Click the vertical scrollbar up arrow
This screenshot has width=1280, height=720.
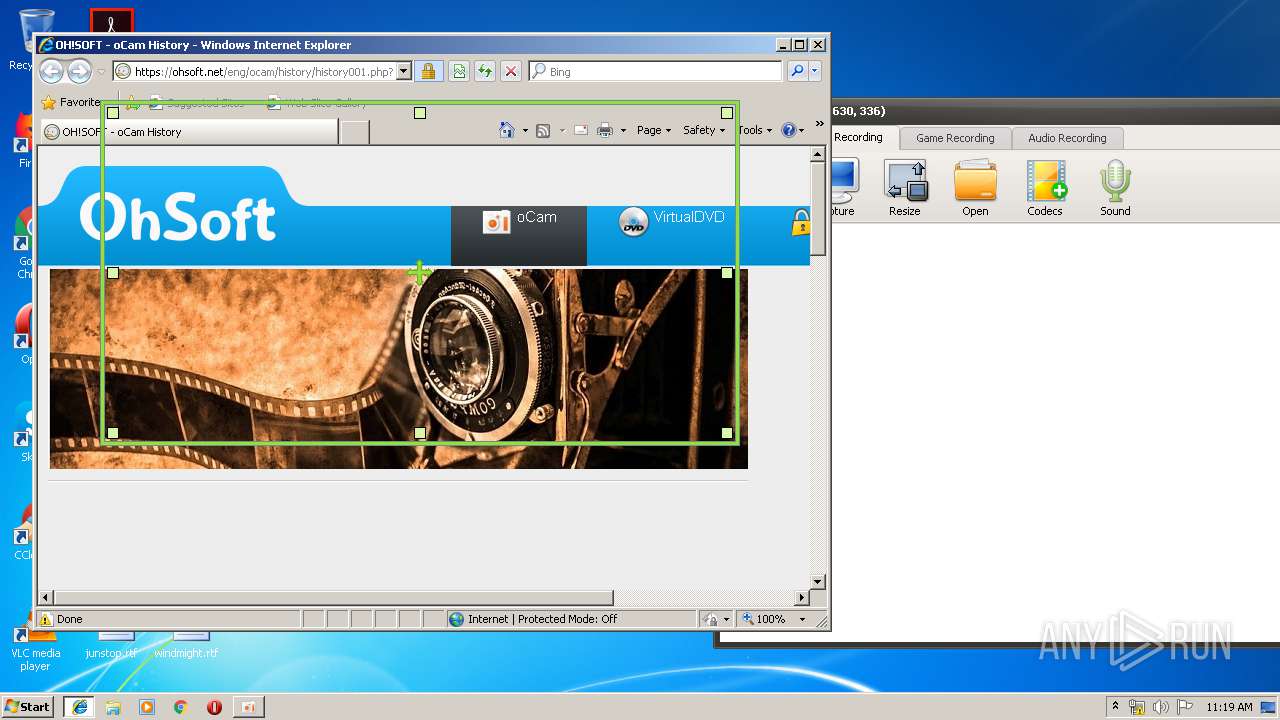pyautogui.click(x=817, y=154)
